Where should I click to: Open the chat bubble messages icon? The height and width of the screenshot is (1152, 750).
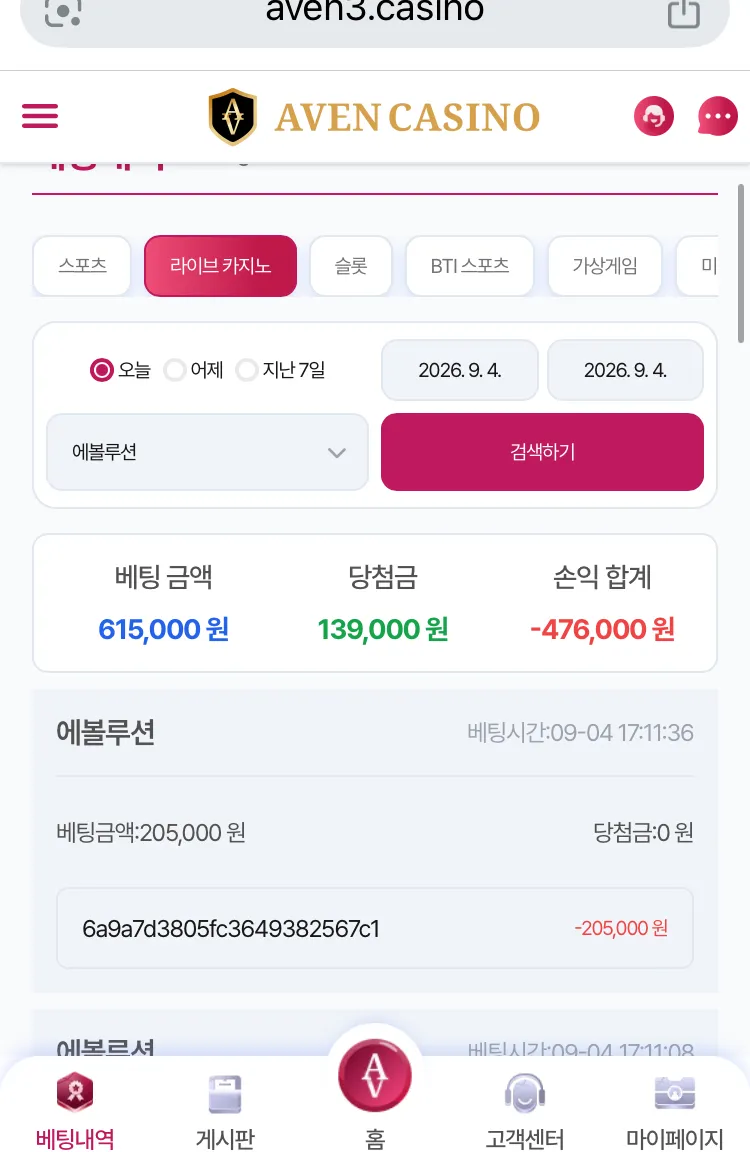718,116
